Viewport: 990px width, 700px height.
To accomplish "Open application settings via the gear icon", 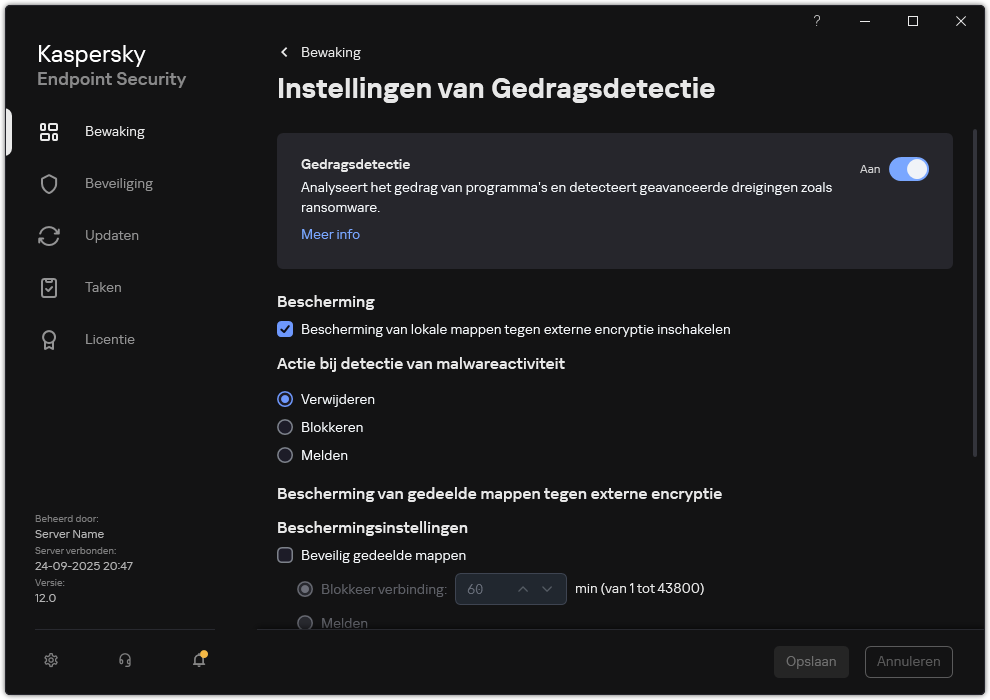I will pos(51,660).
